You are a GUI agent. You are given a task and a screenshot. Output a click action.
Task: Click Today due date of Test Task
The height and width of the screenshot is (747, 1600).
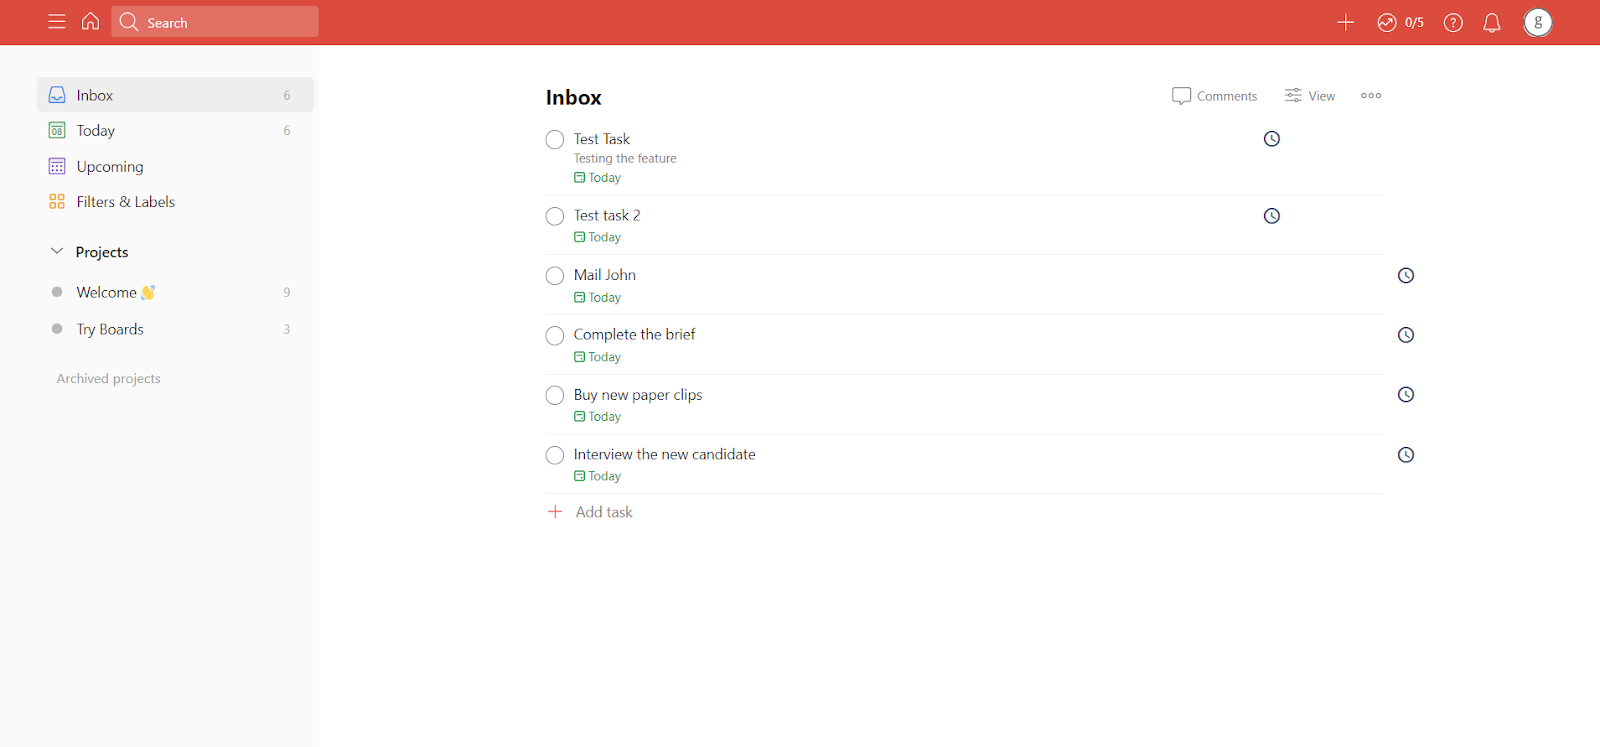(597, 178)
